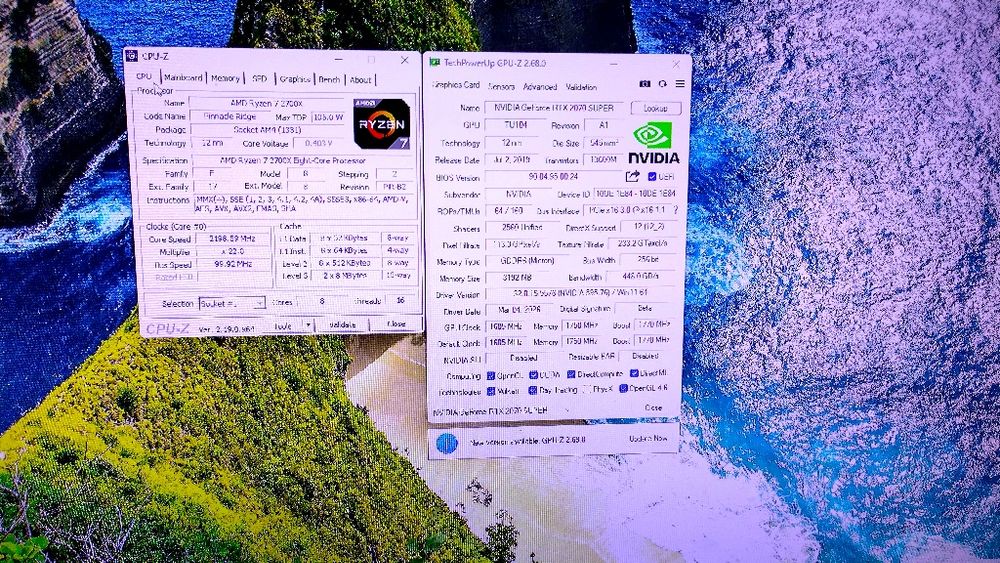Click the Close button in CPU-Z
Image resolution: width=1000 pixels, height=563 pixels.
click(x=395, y=324)
